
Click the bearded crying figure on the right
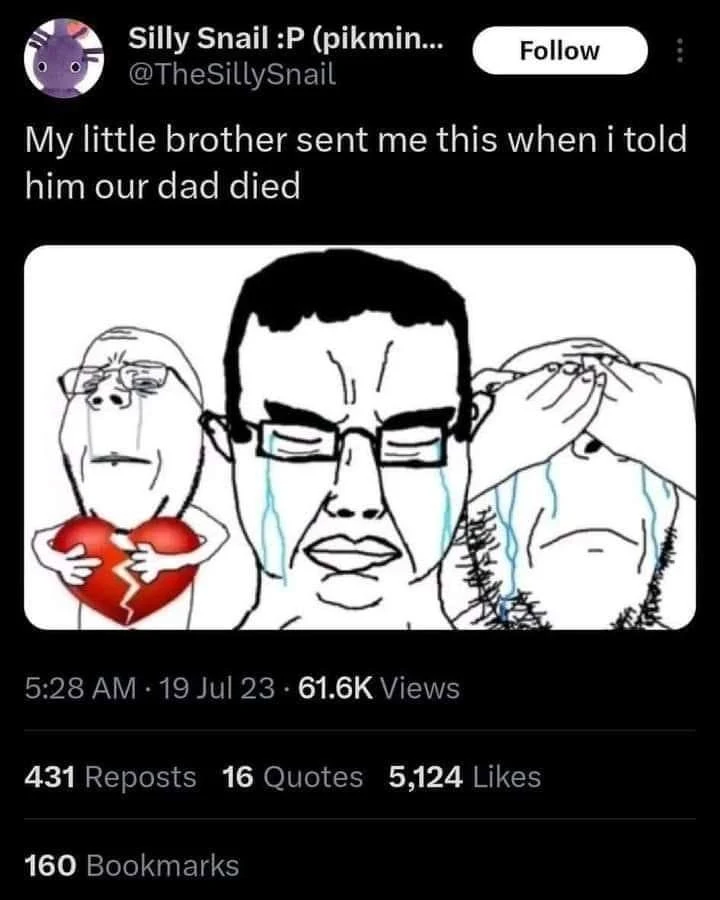pos(580,483)
